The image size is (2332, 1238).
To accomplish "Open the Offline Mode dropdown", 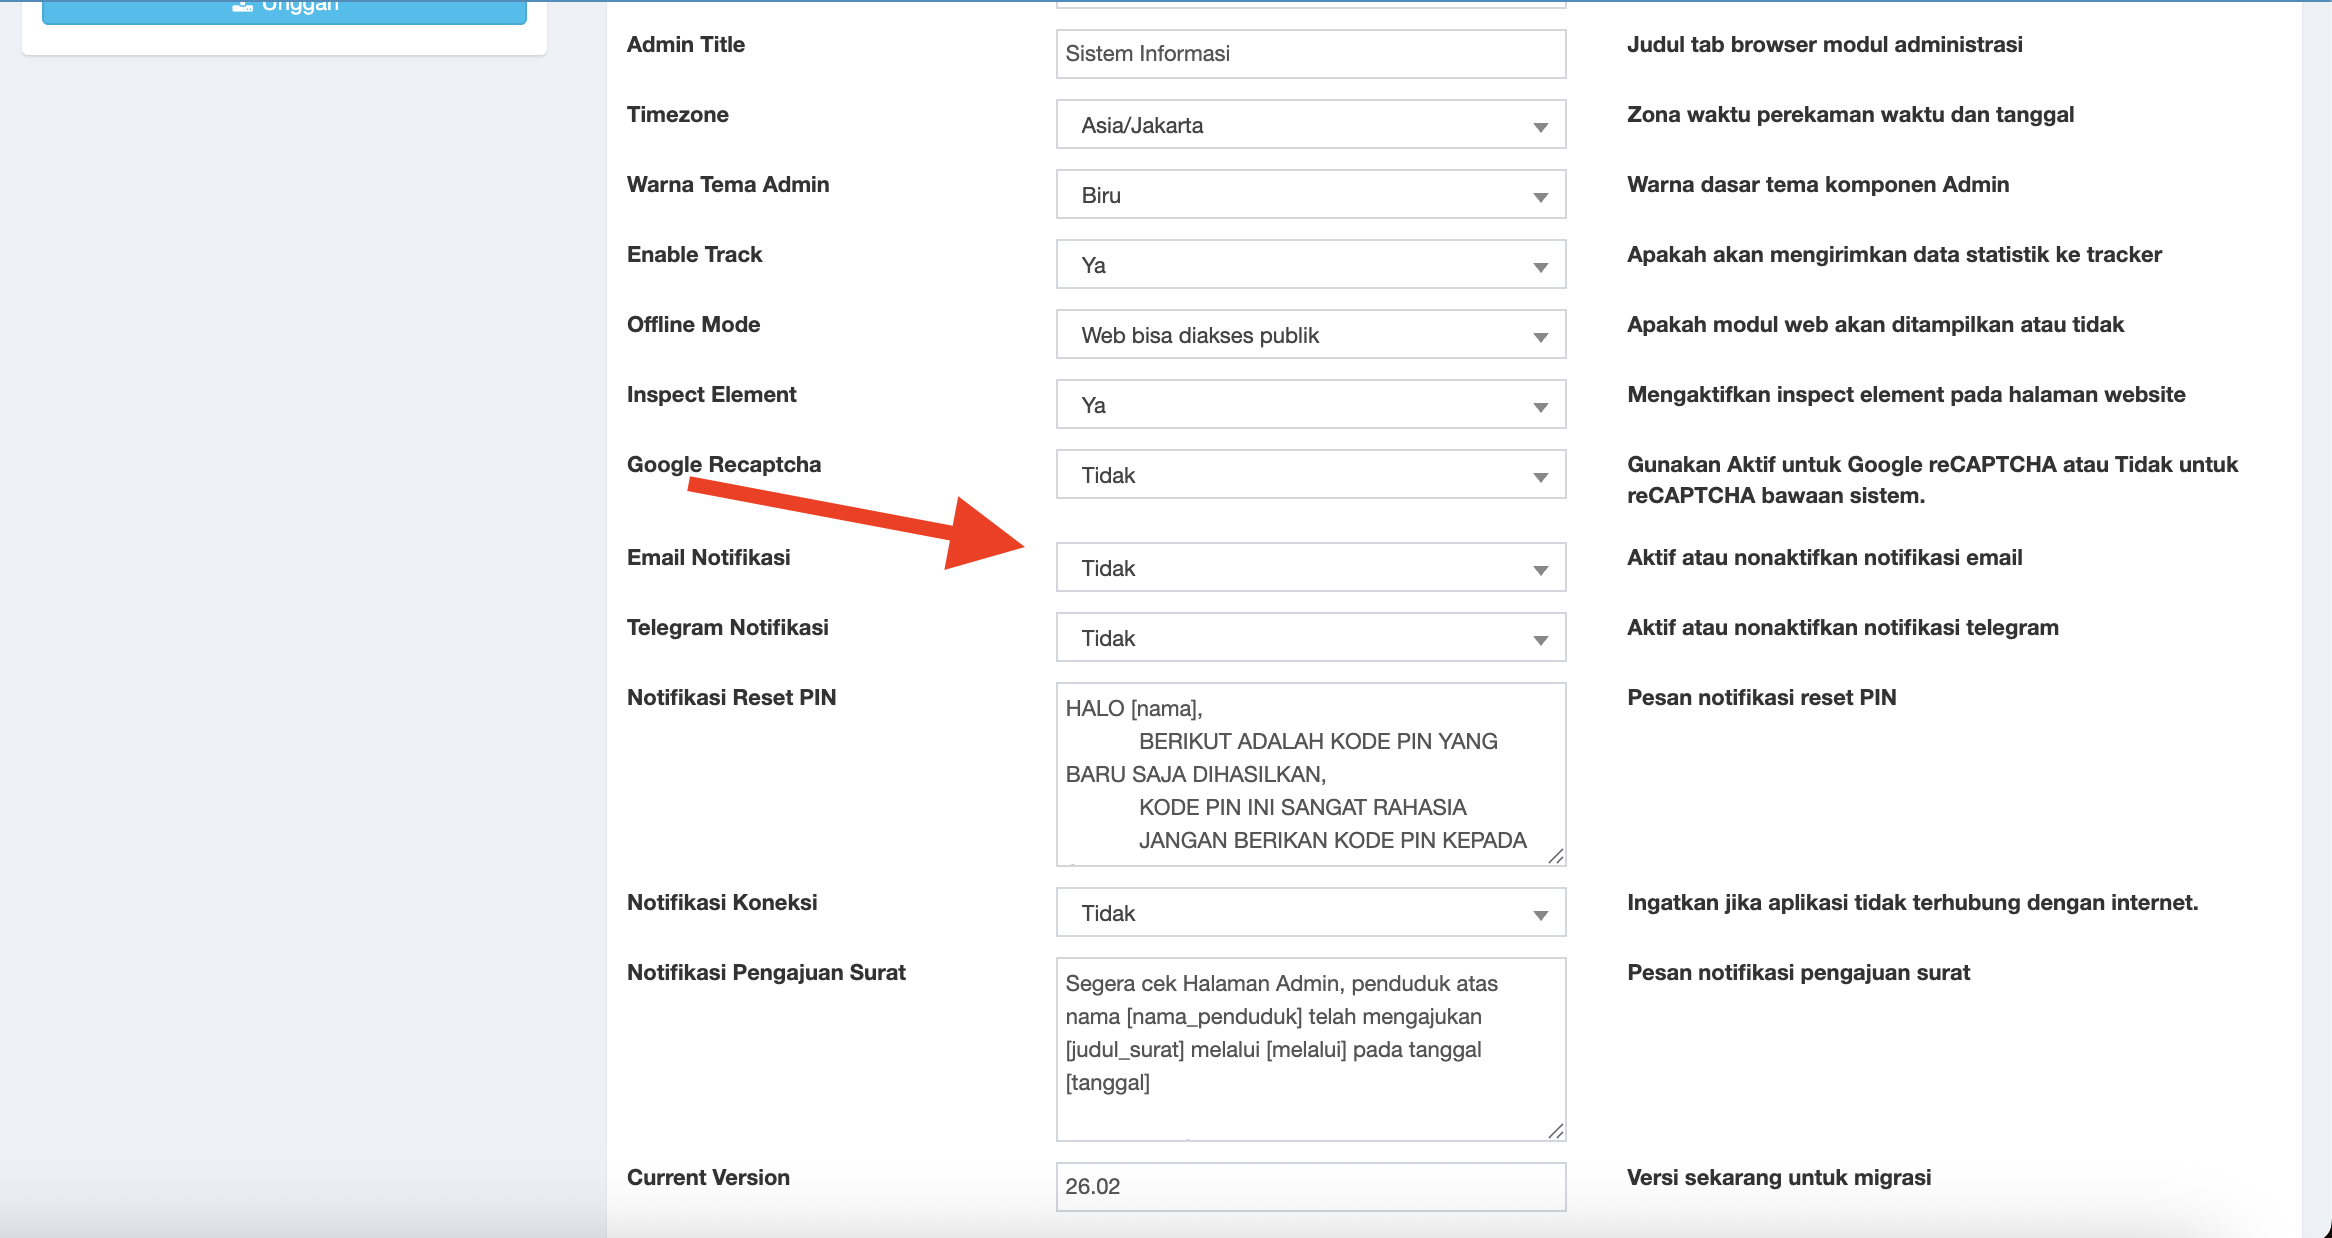I will point(1310,335).
